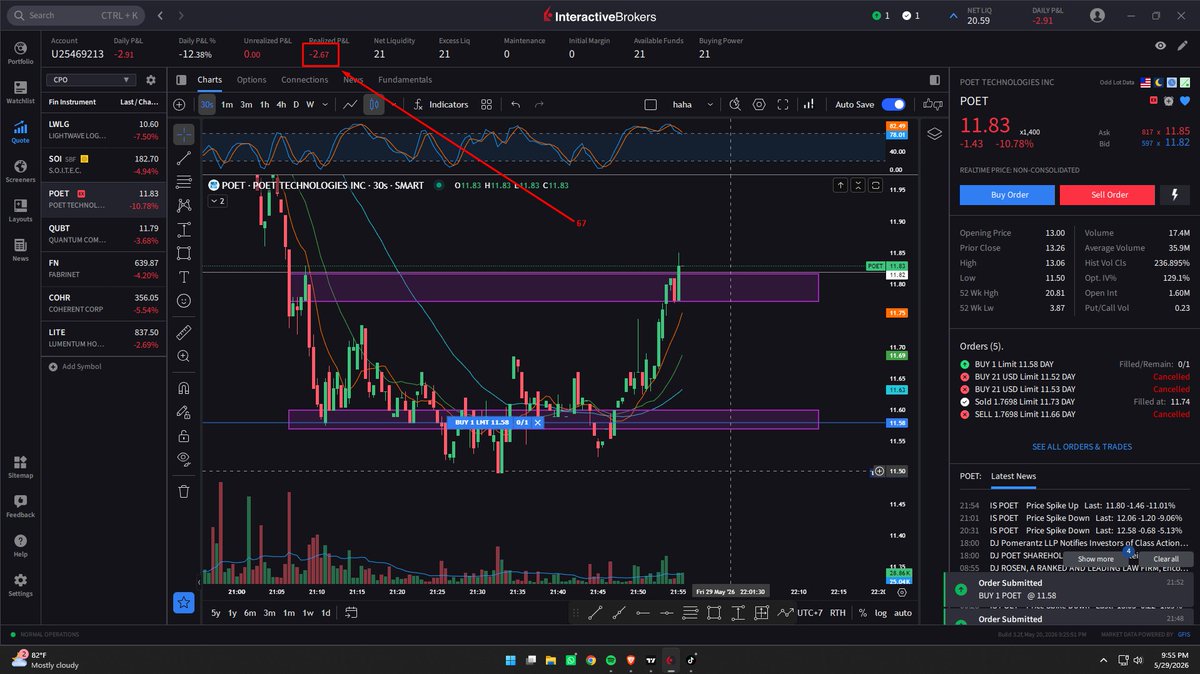Click the Search box in the header
Image resolution: width=1200 pixels, height=674 pixels.
click(77, 16)
